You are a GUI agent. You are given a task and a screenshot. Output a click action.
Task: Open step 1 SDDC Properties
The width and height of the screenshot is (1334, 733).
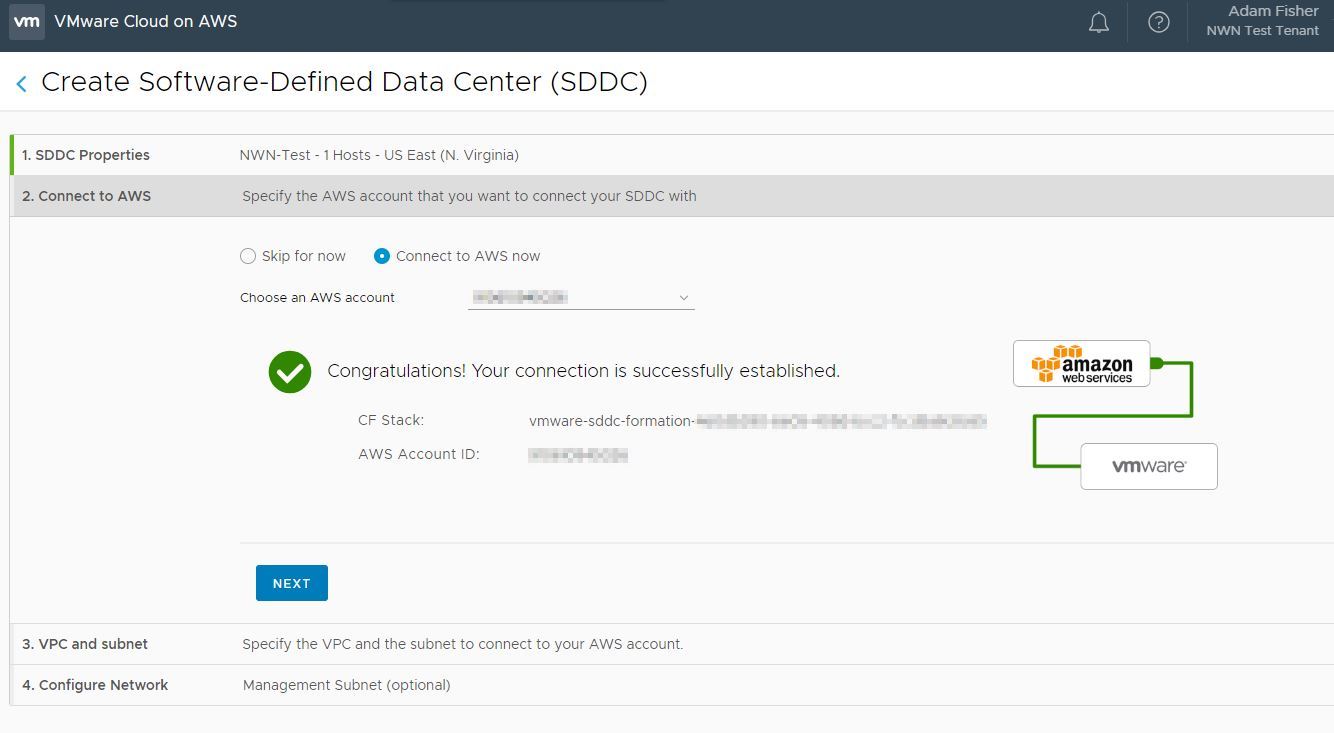click(672, 155)
